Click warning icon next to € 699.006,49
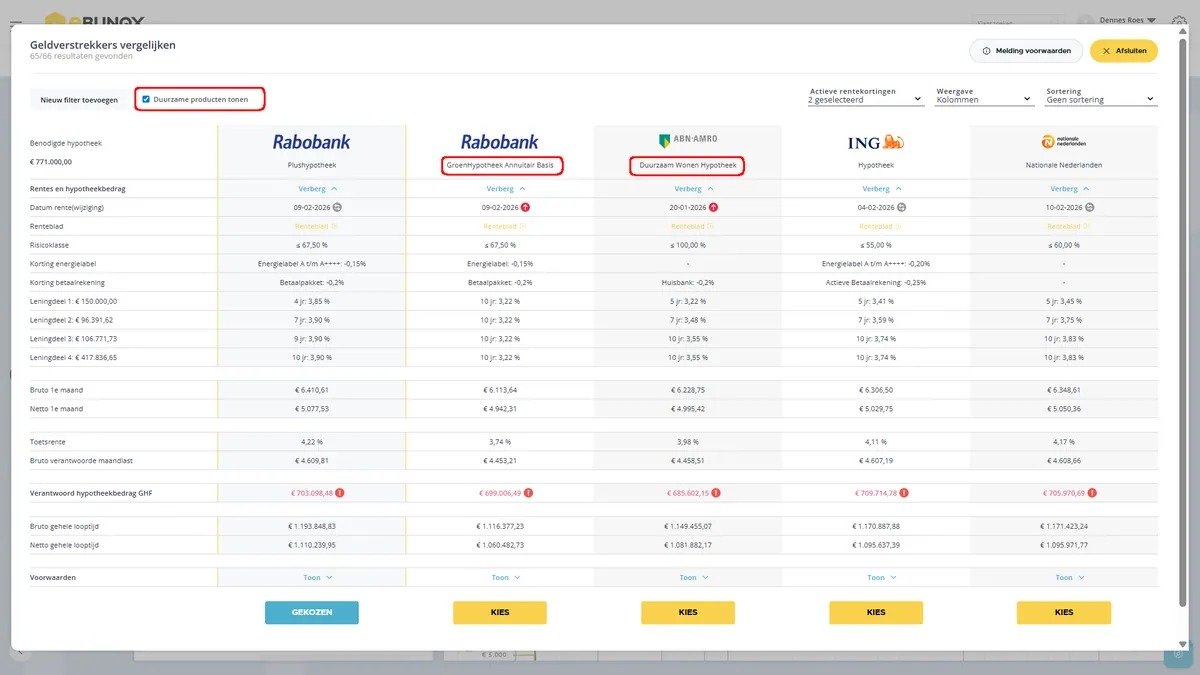This screenshot has height=675, width=1200. 528,492
